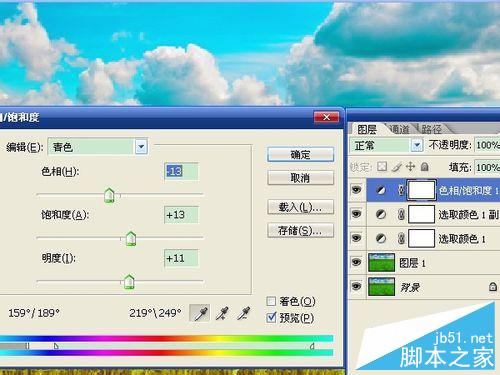Screen dimensions: 500x375
Task: Select the subtract-from-sample eyedropper
Action: pos(244,313)
